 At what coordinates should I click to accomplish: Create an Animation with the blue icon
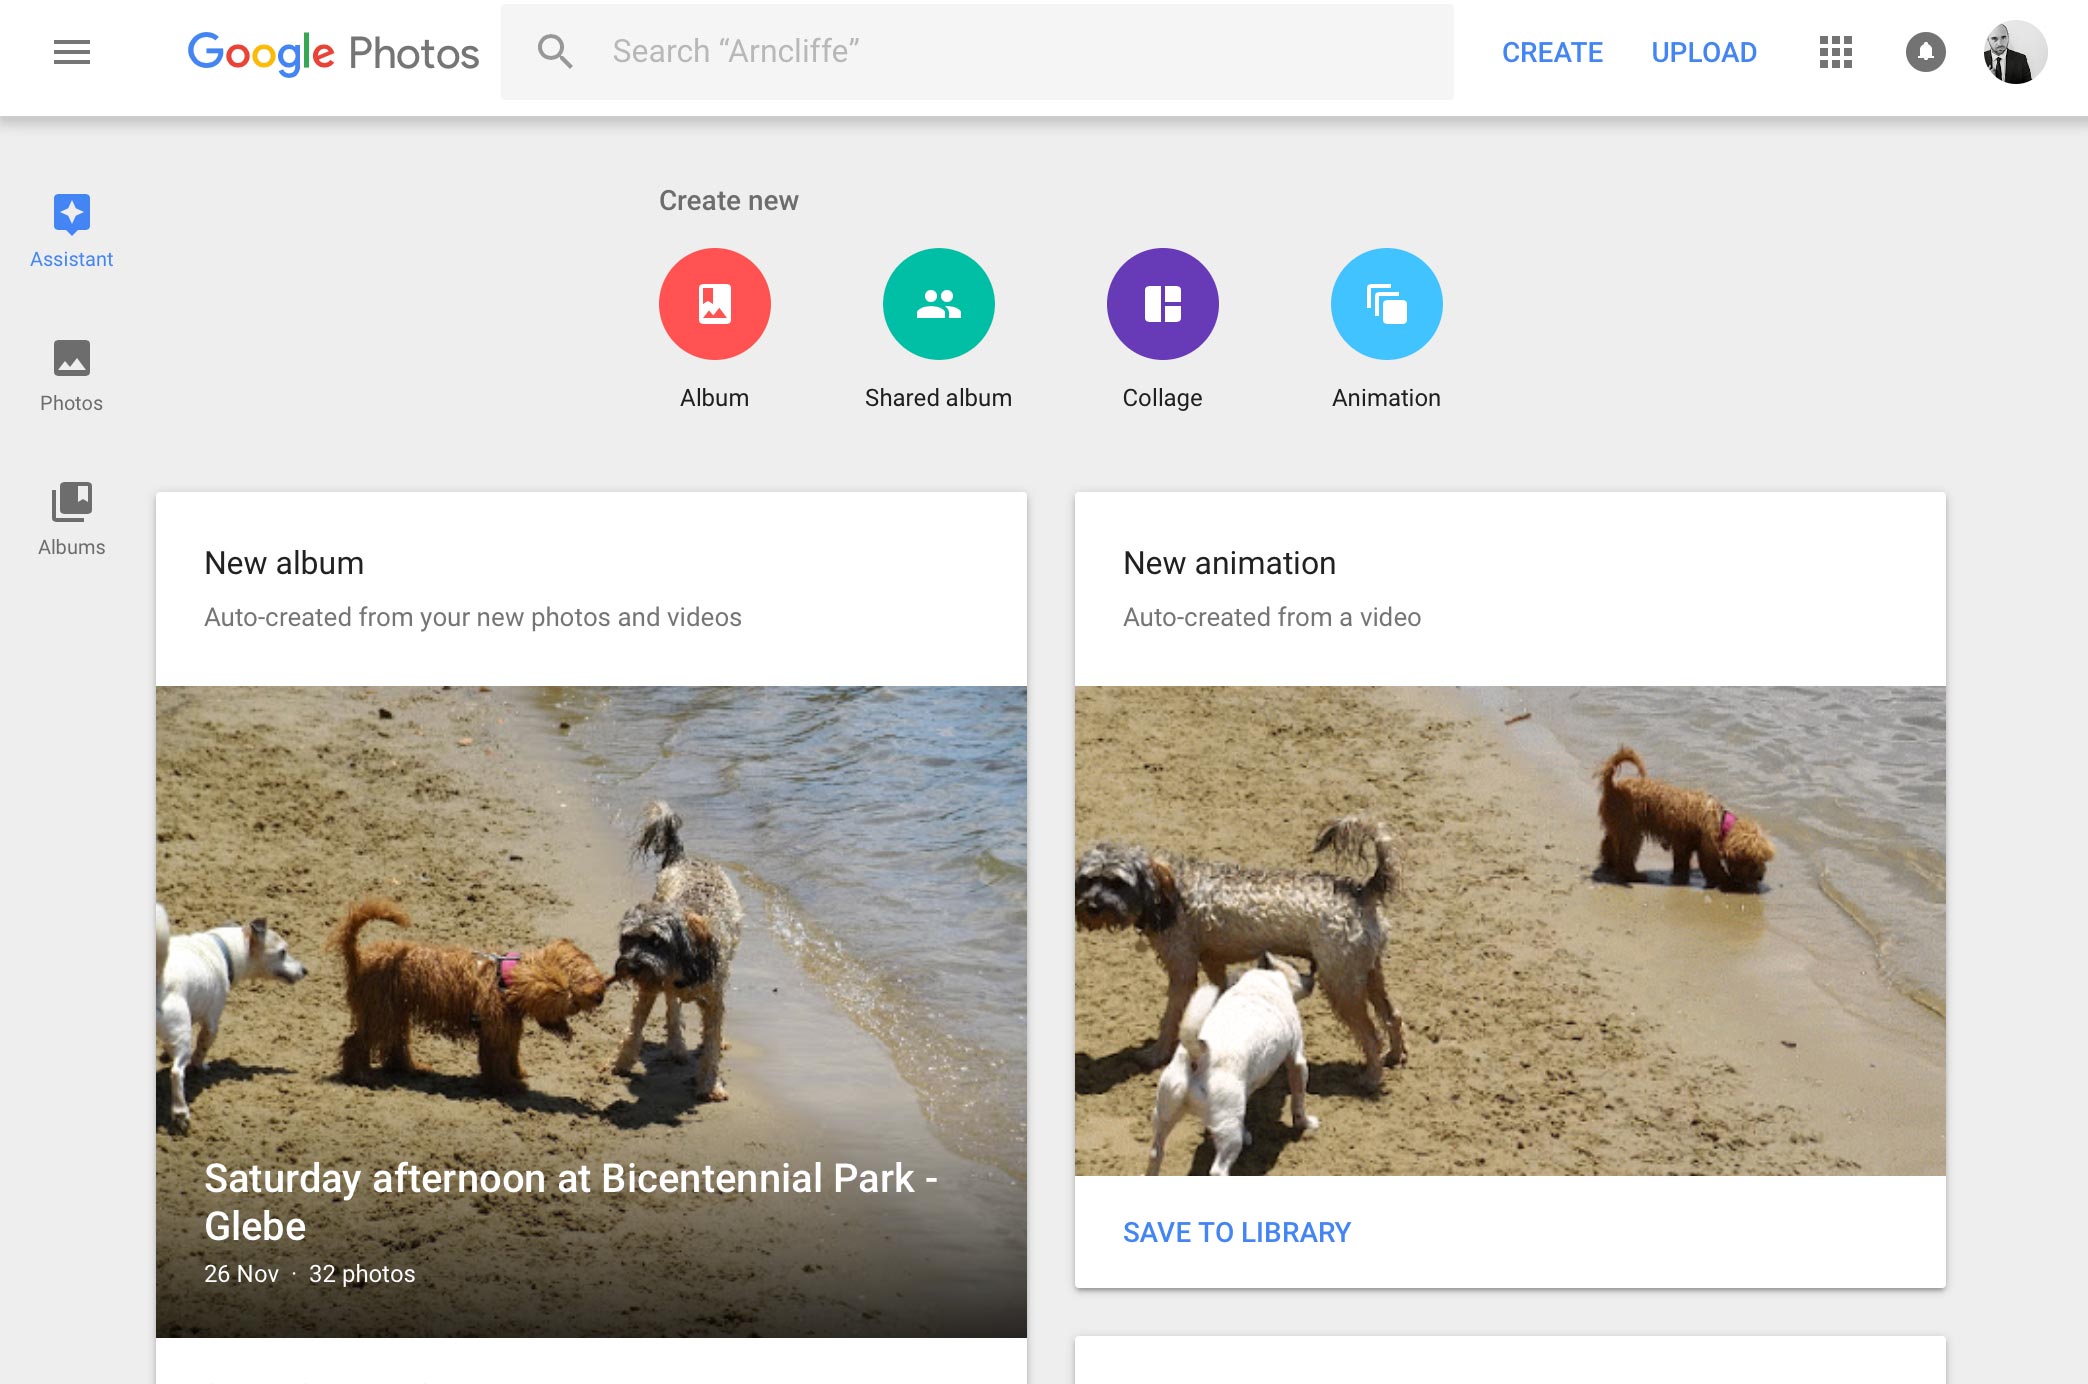tap(1387, 304)
